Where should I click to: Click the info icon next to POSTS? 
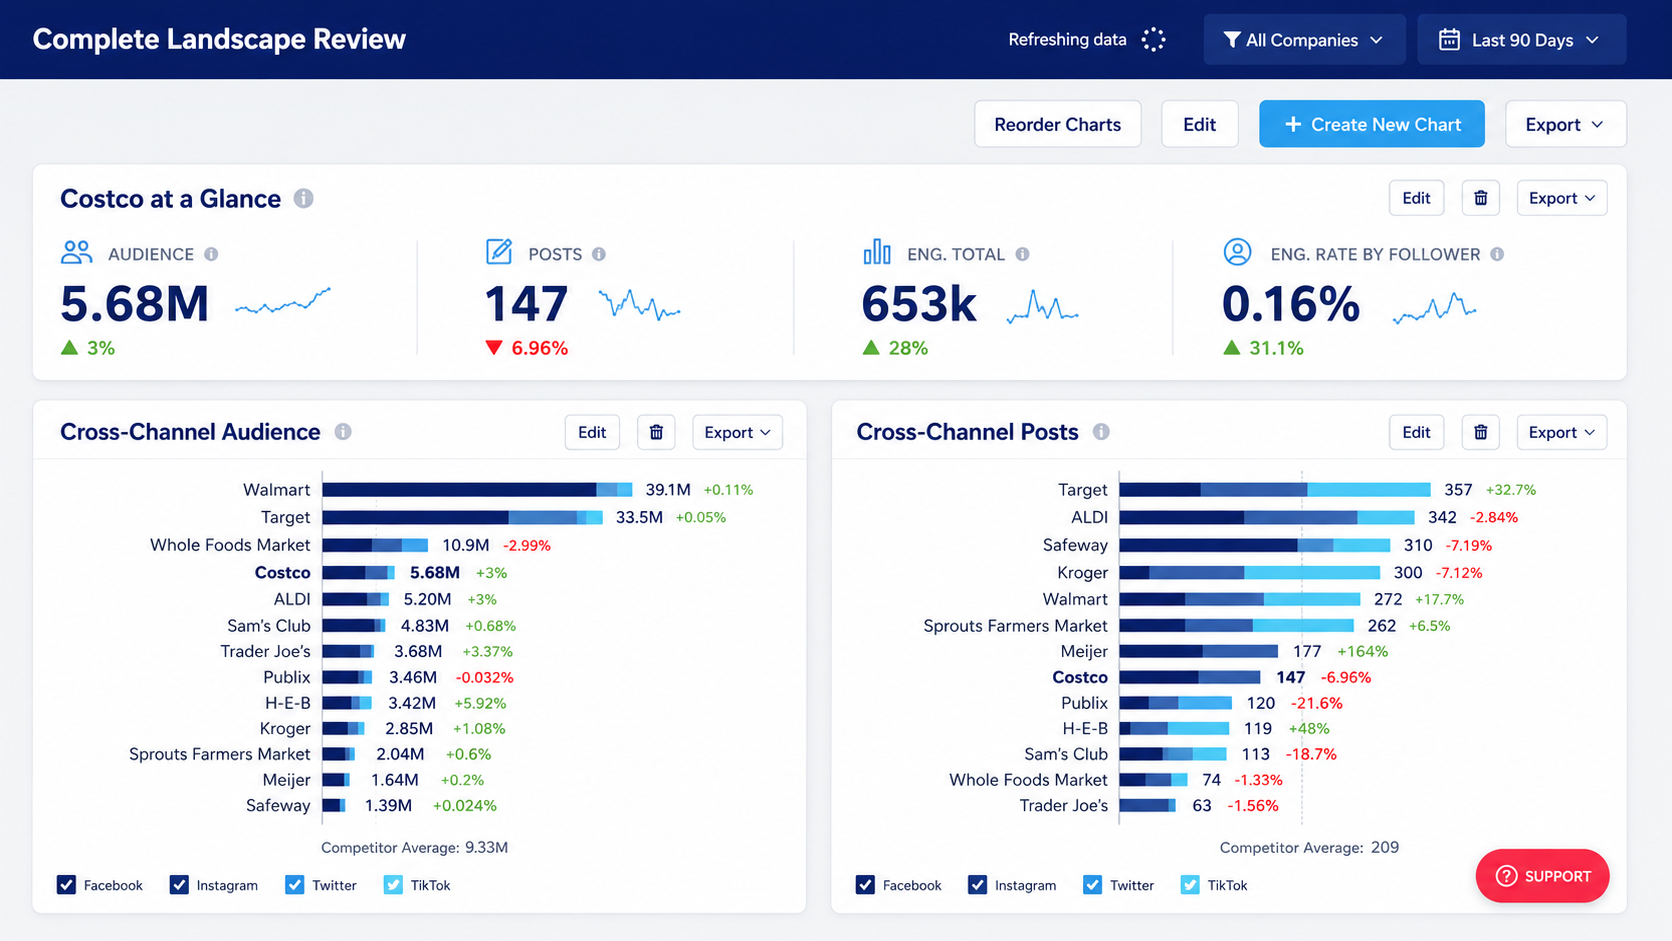[x=599, y=254]
